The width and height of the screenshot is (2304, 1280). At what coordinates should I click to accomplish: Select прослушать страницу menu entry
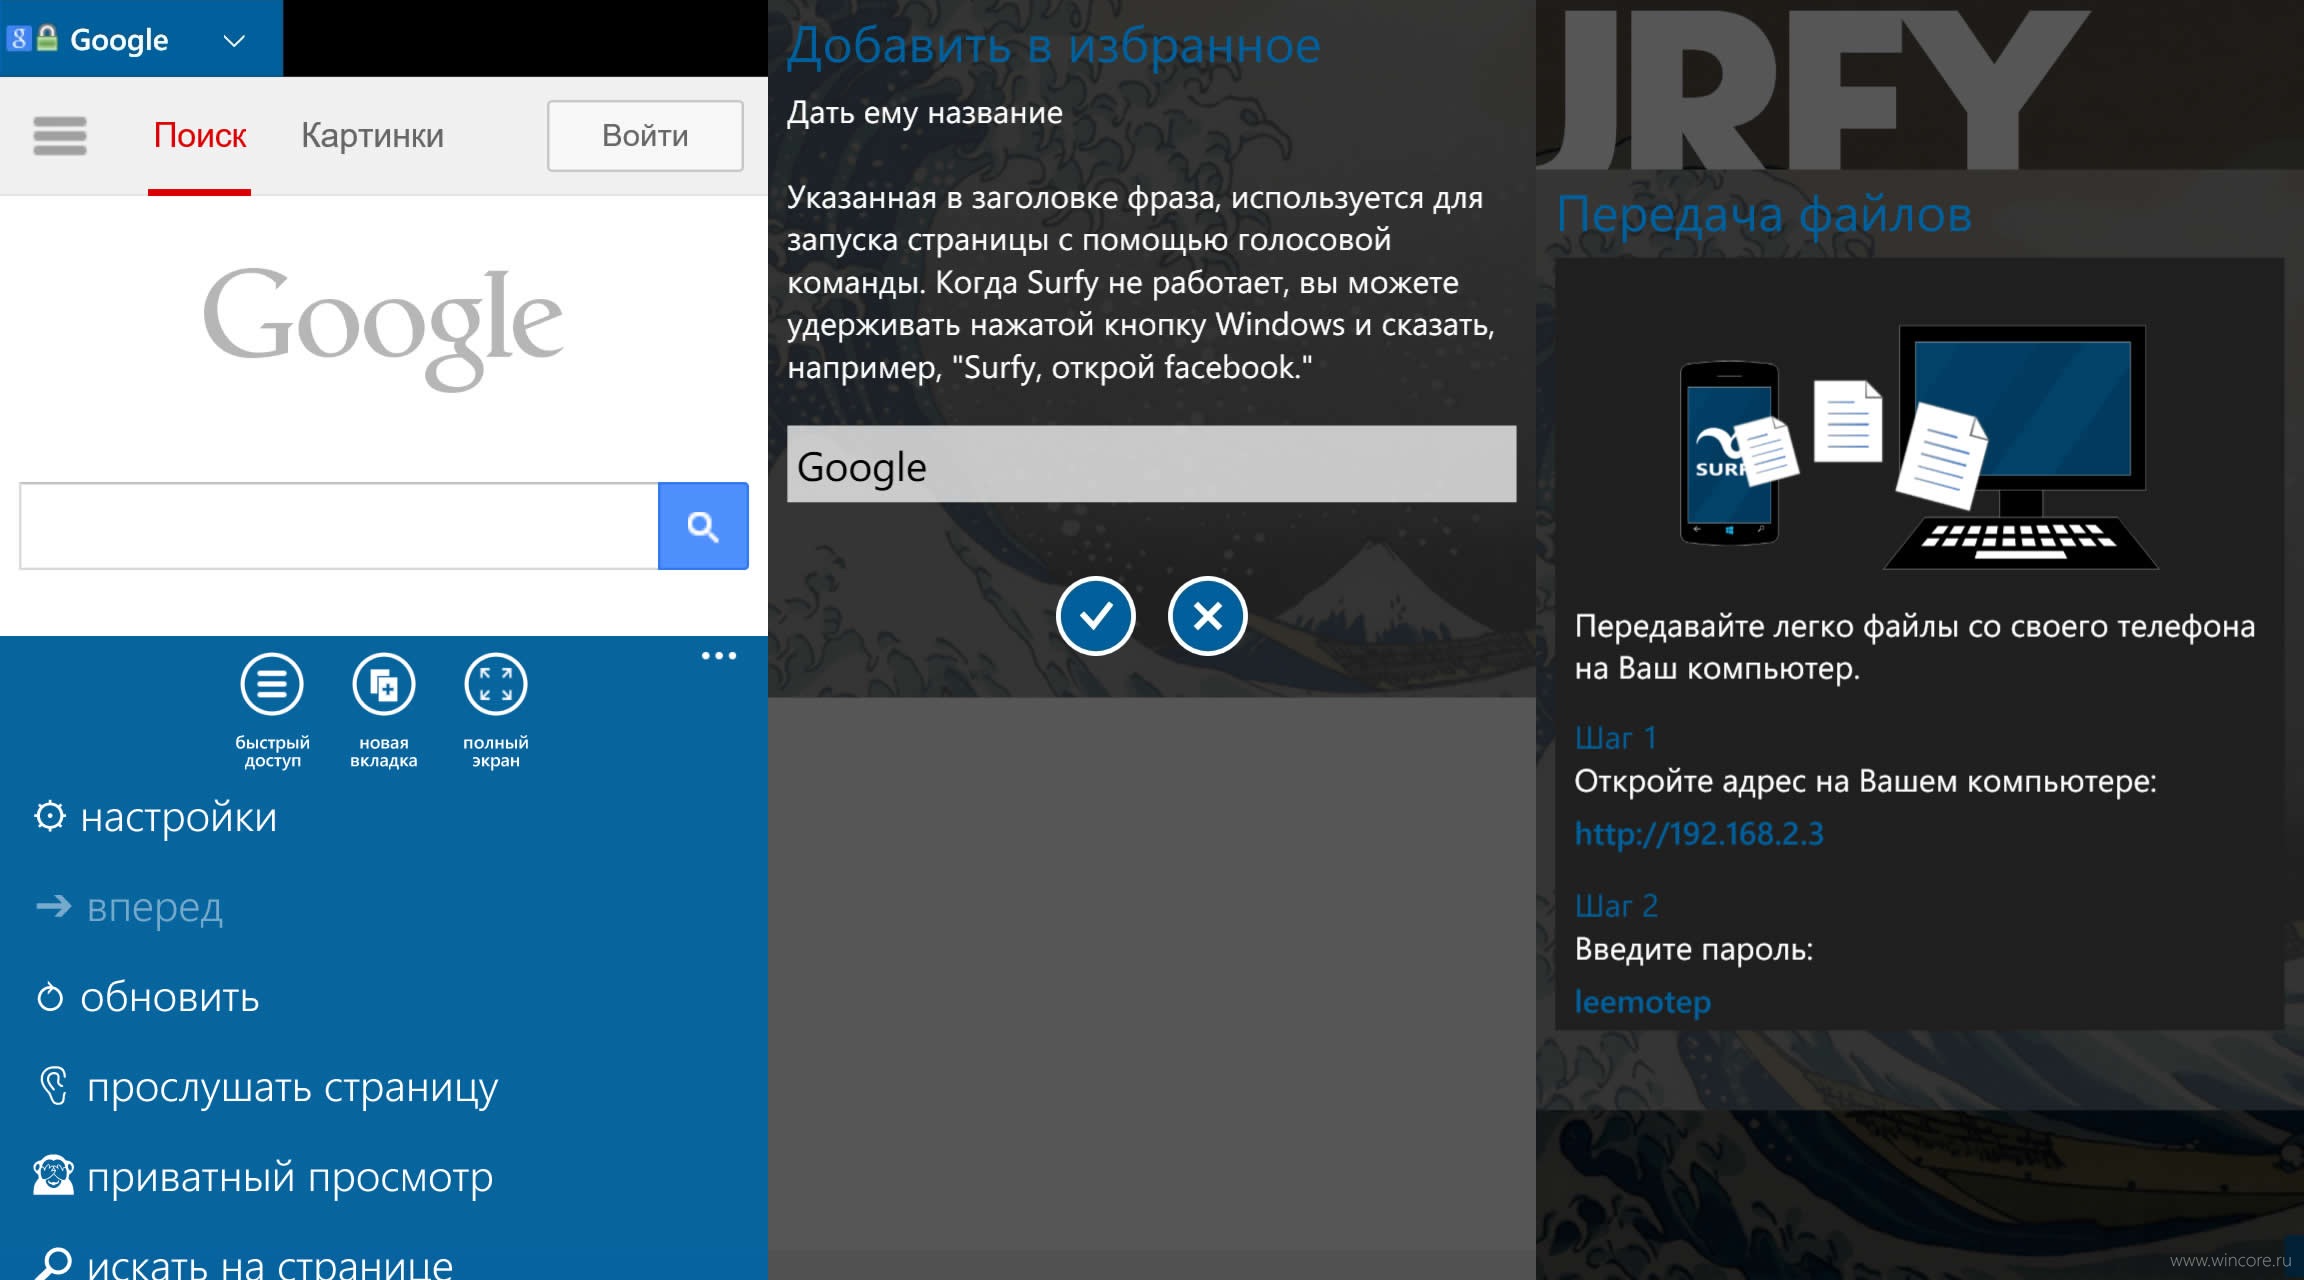coord(292,1088)
